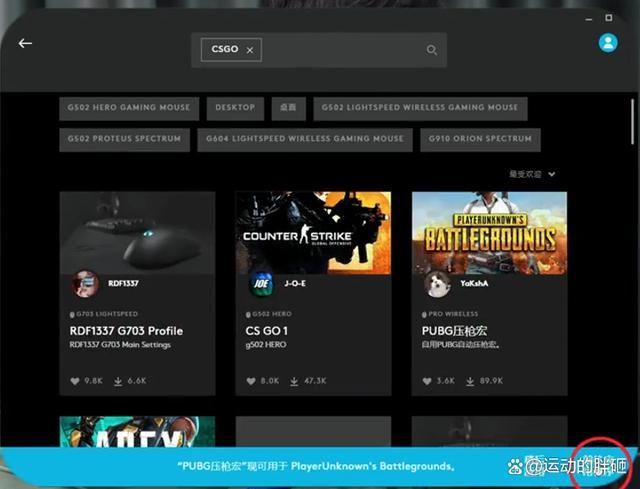Like the PUBG压枪宏 profile heart
This screenshot has width=640, height=489.
point(427,381)
